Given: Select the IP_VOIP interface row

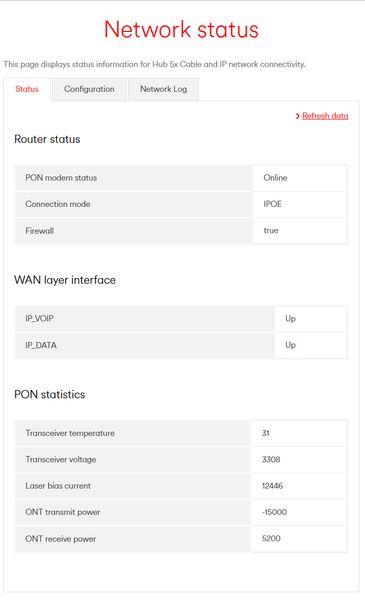Looking at the screenshot, I should tap(181, 319).
